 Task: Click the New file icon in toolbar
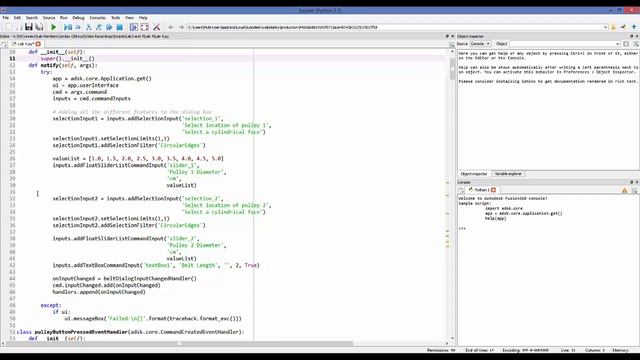(8, 27)
